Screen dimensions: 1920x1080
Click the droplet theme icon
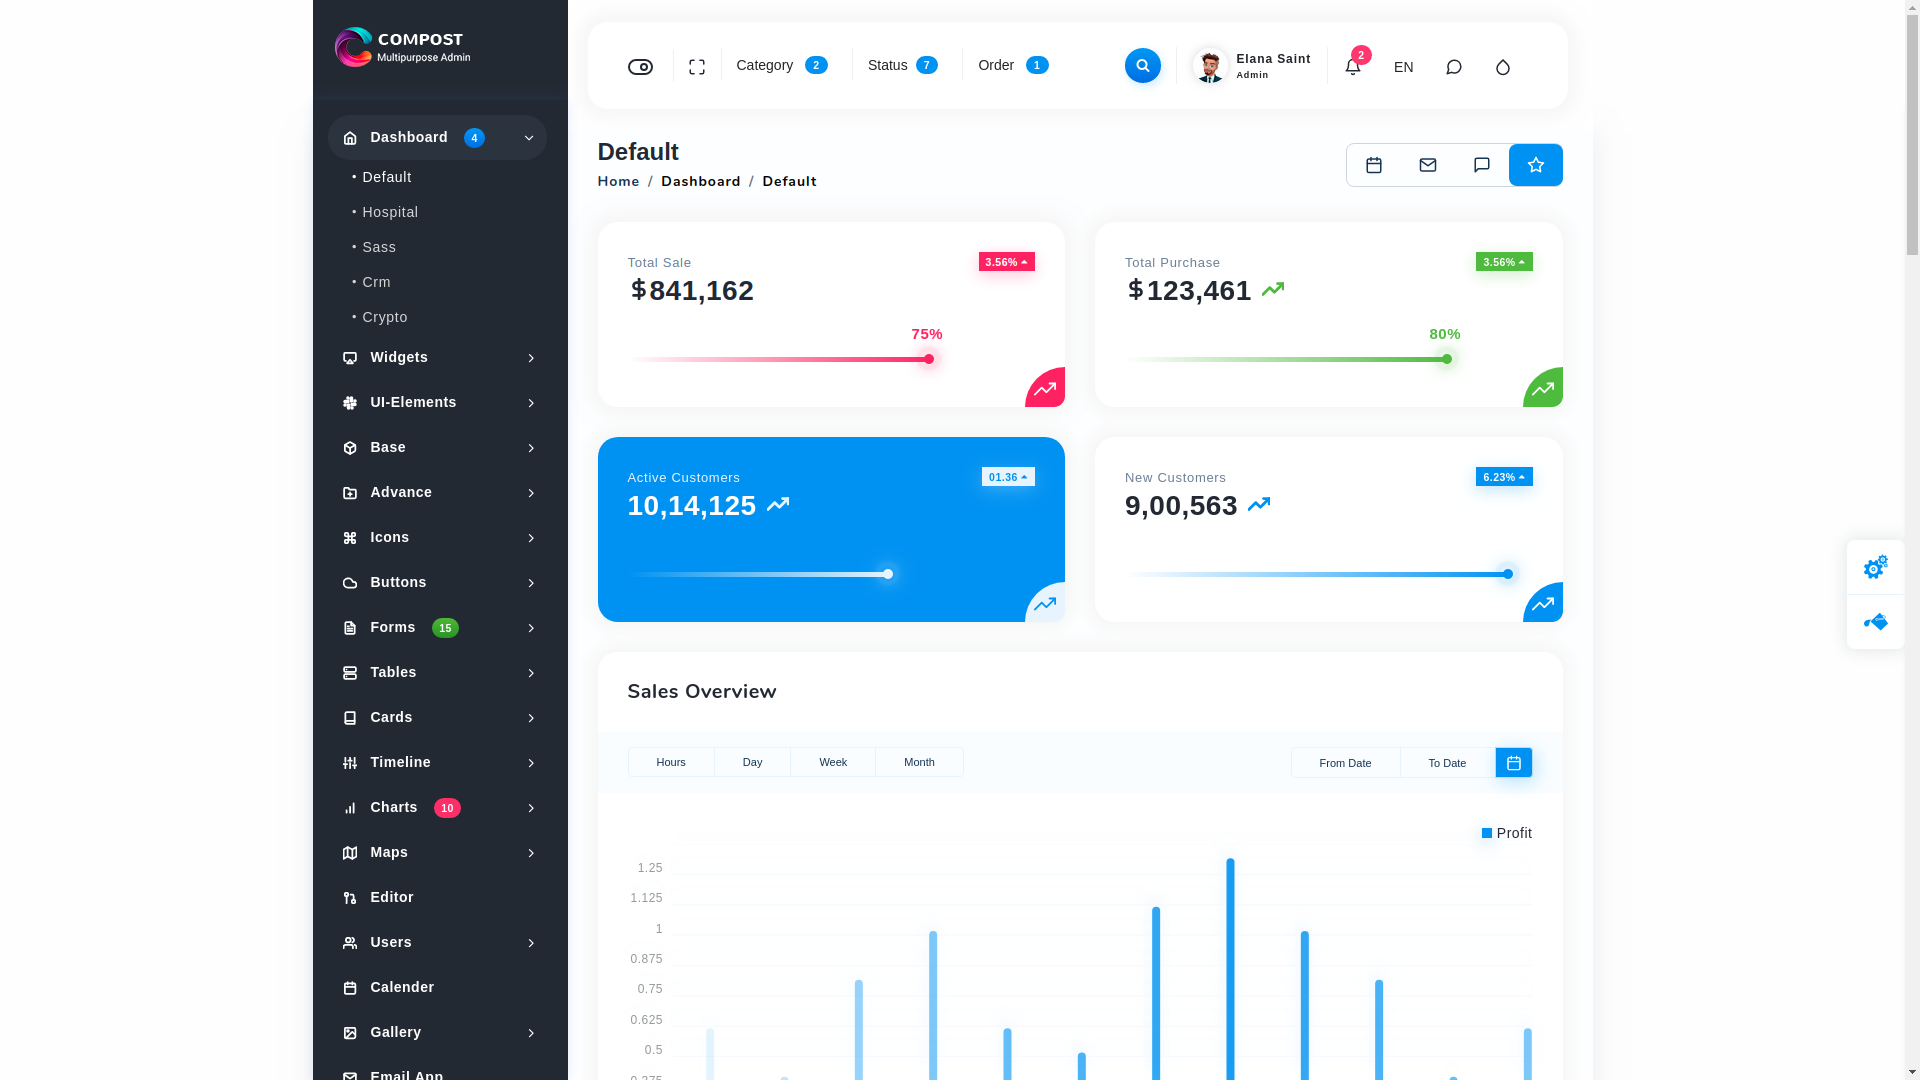pos(1502,67)
